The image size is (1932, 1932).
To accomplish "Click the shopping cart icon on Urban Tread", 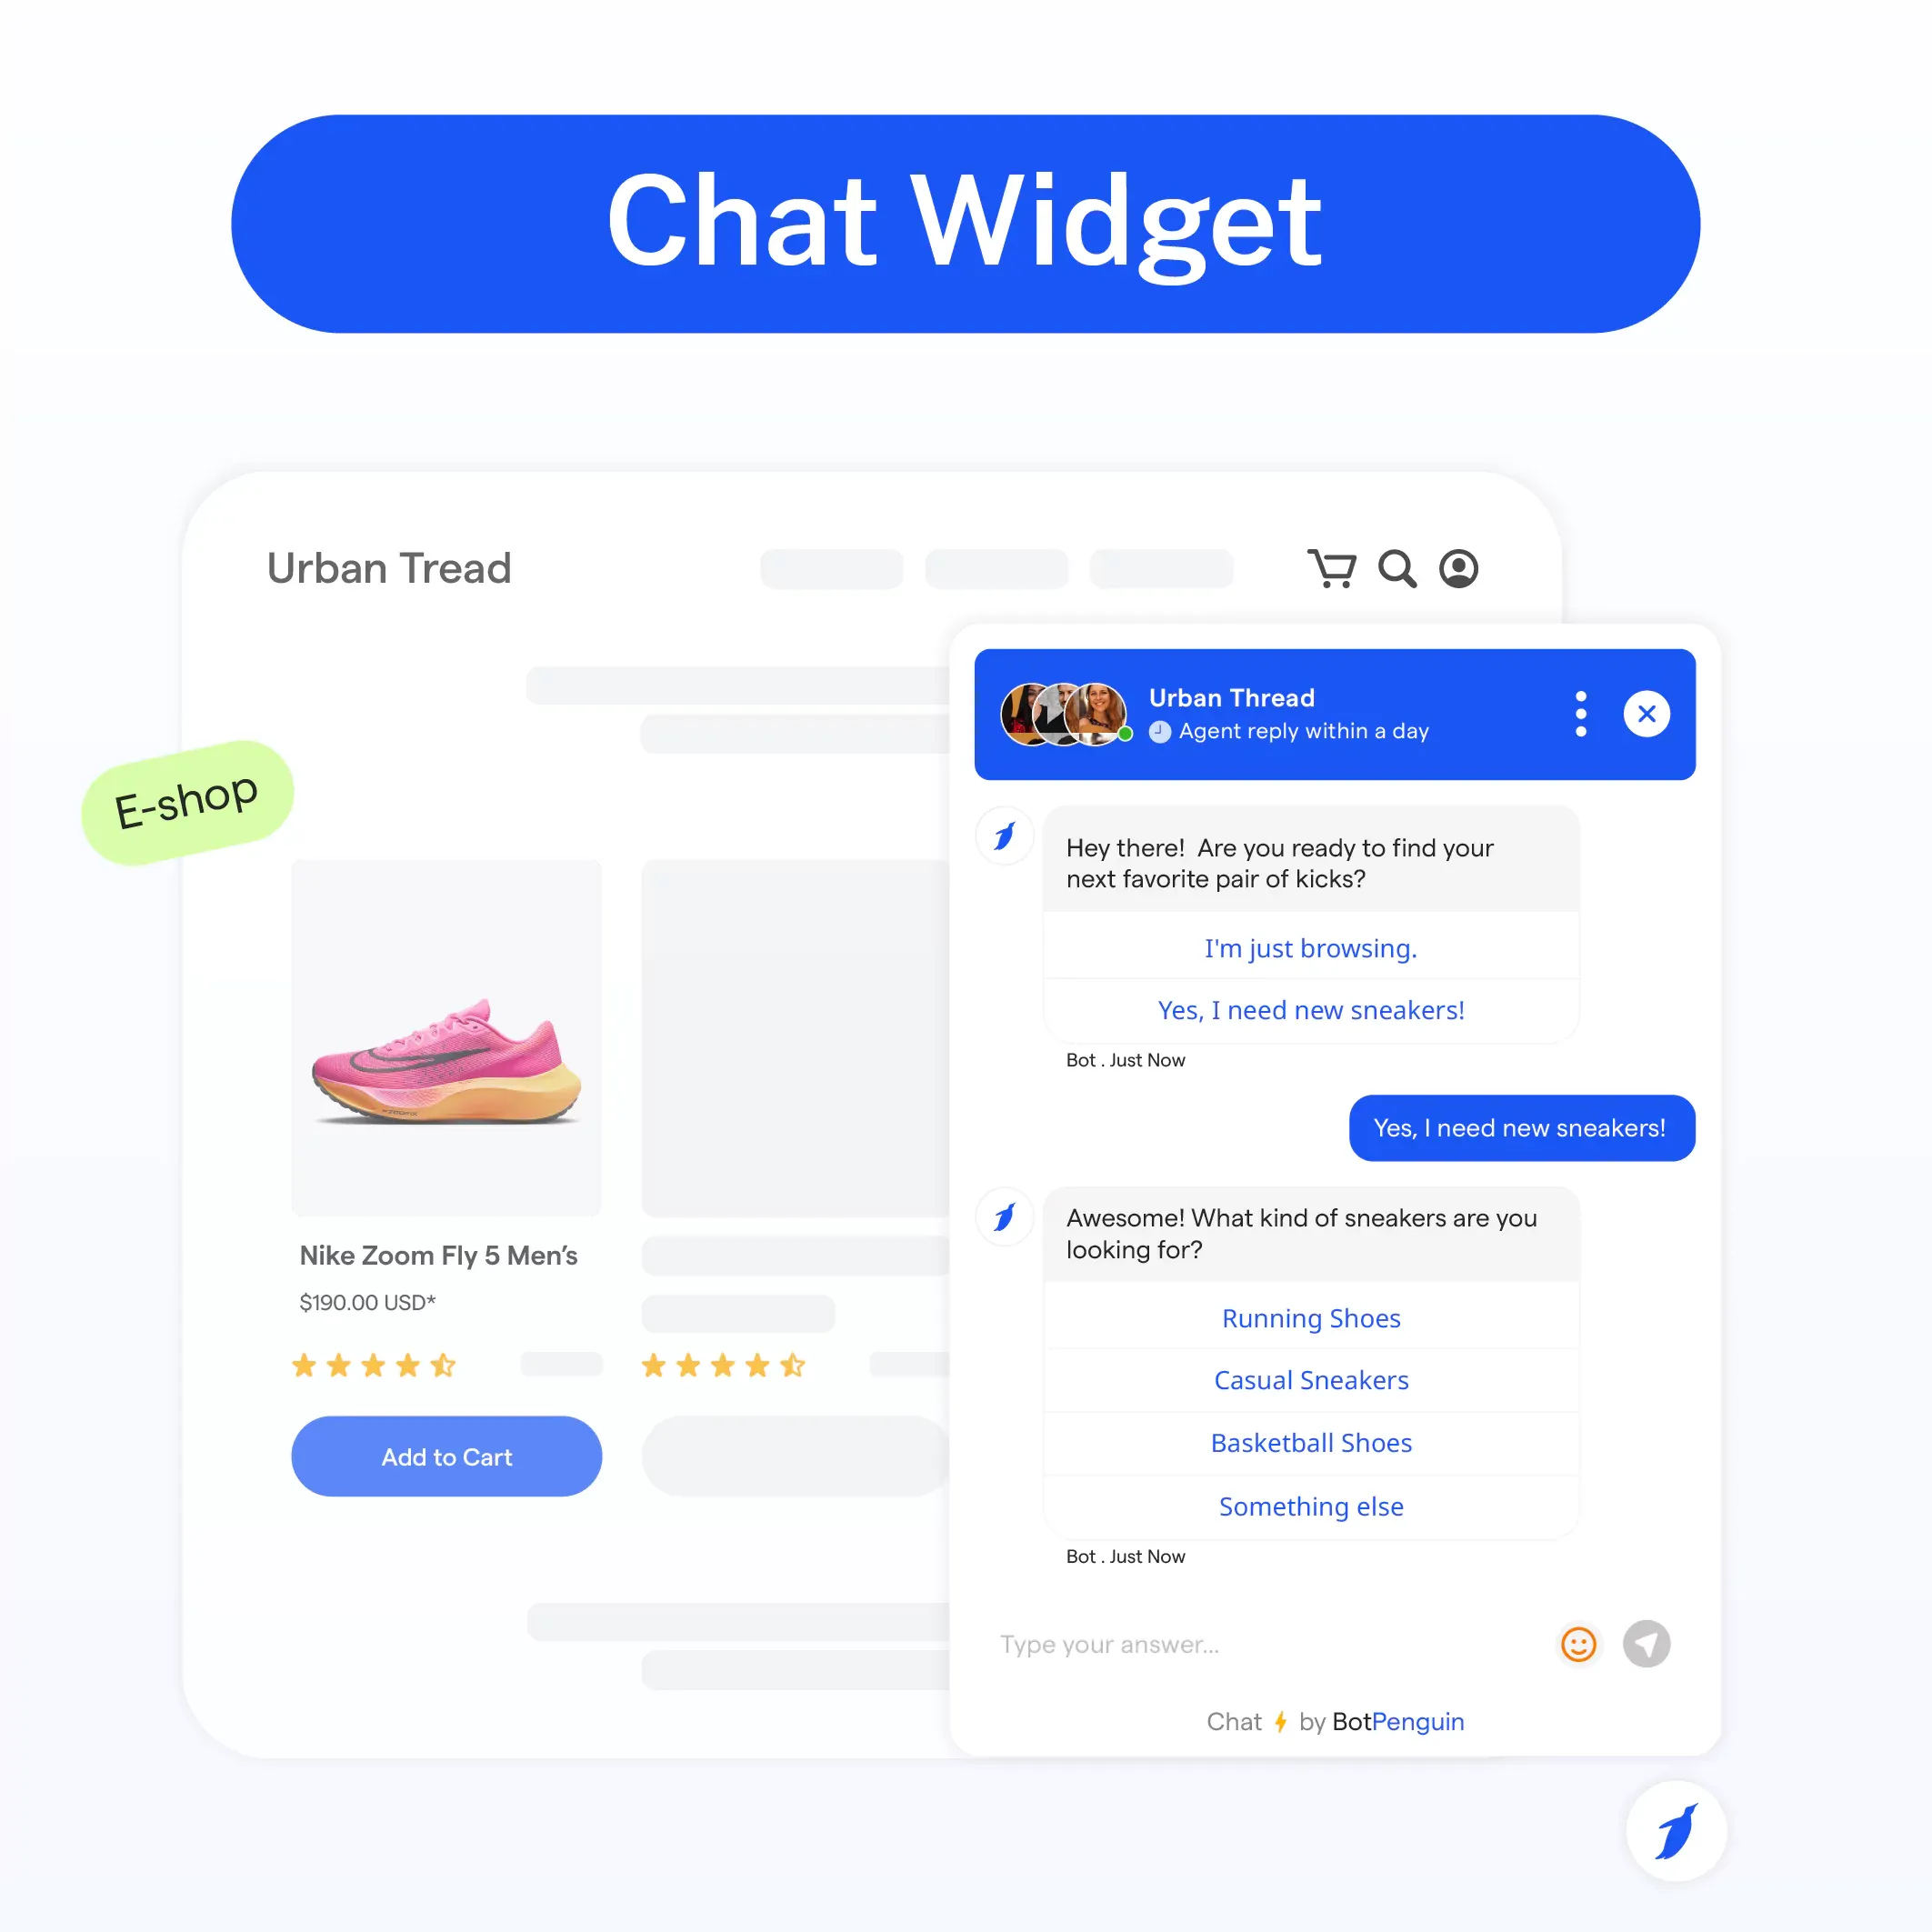I will pyautogui.click(x=1328, y=568).
